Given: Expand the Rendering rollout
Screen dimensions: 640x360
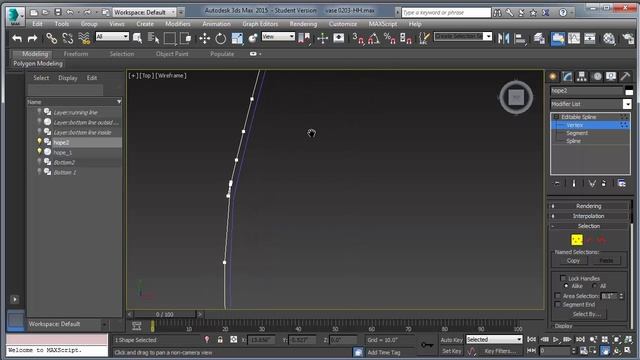Looking at the screenshot, I should 589,206.
